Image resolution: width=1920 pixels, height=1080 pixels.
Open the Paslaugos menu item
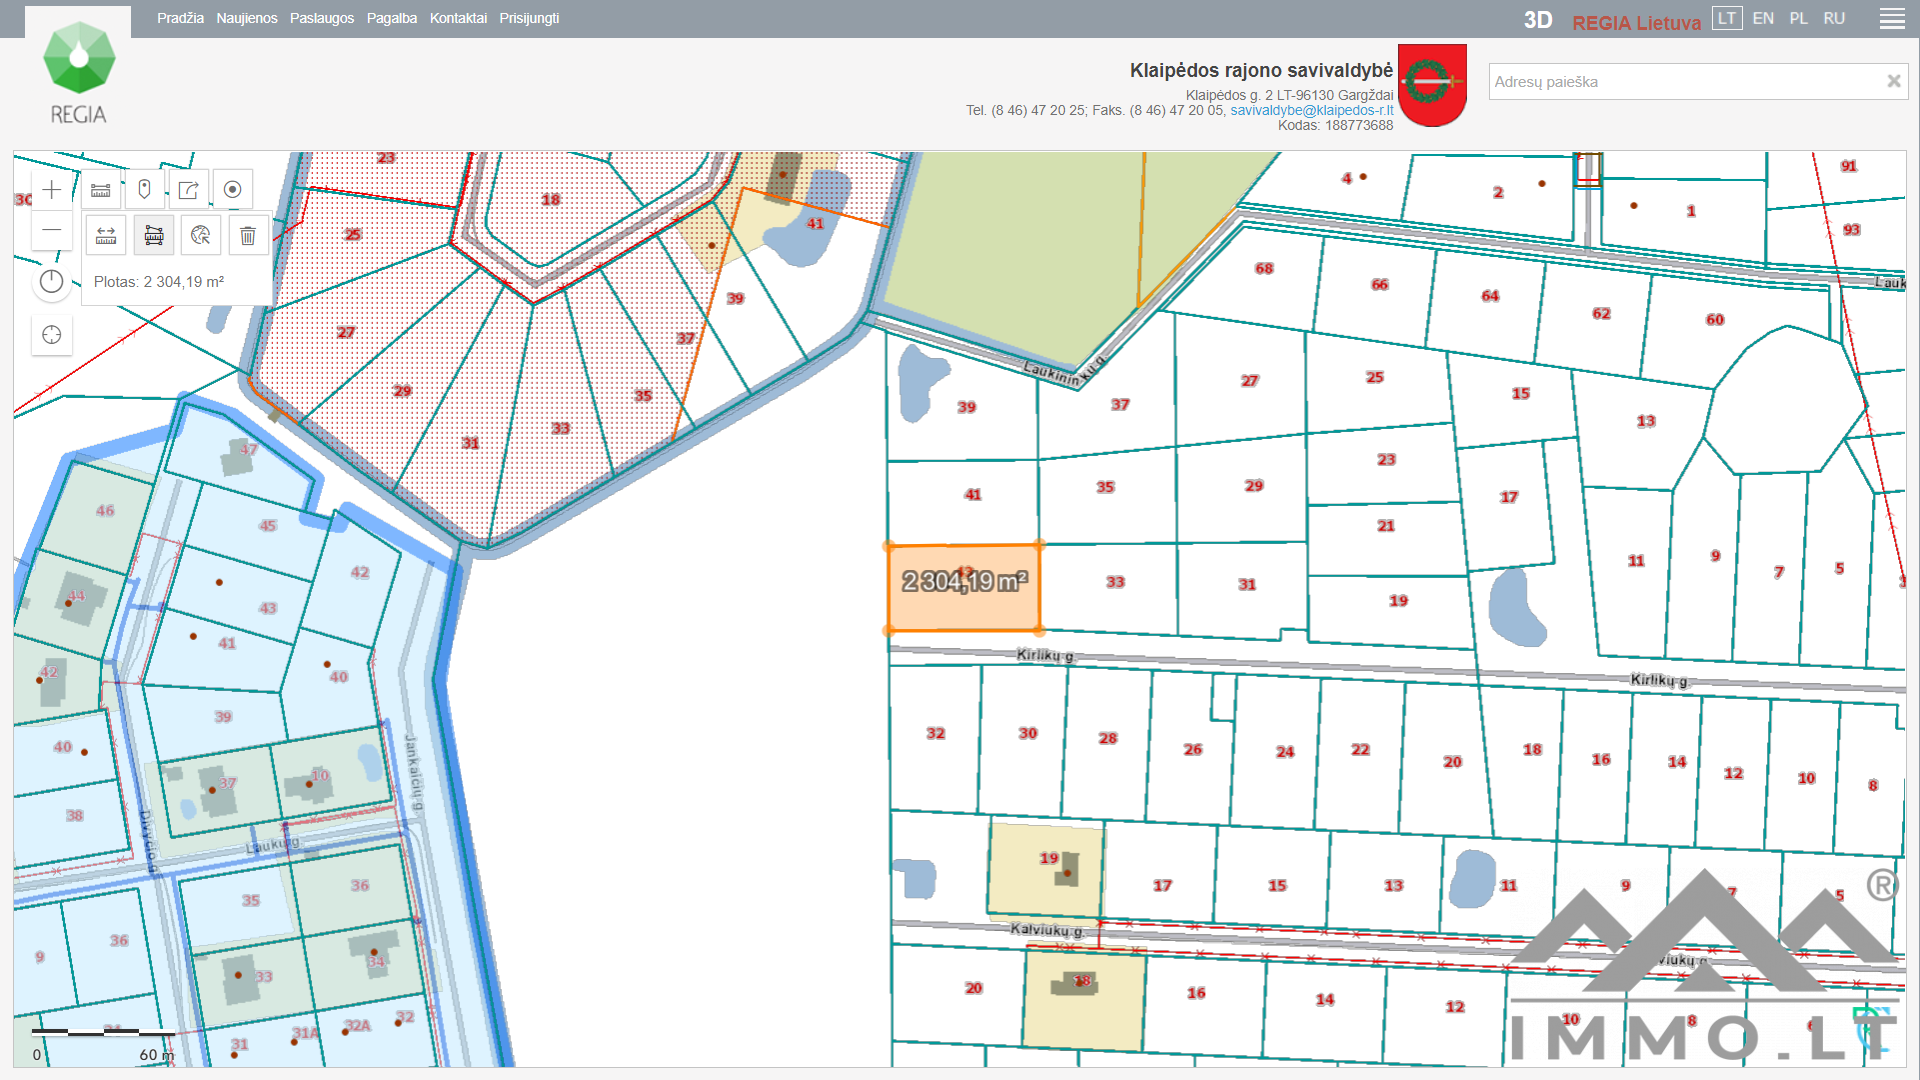point(322,18)
